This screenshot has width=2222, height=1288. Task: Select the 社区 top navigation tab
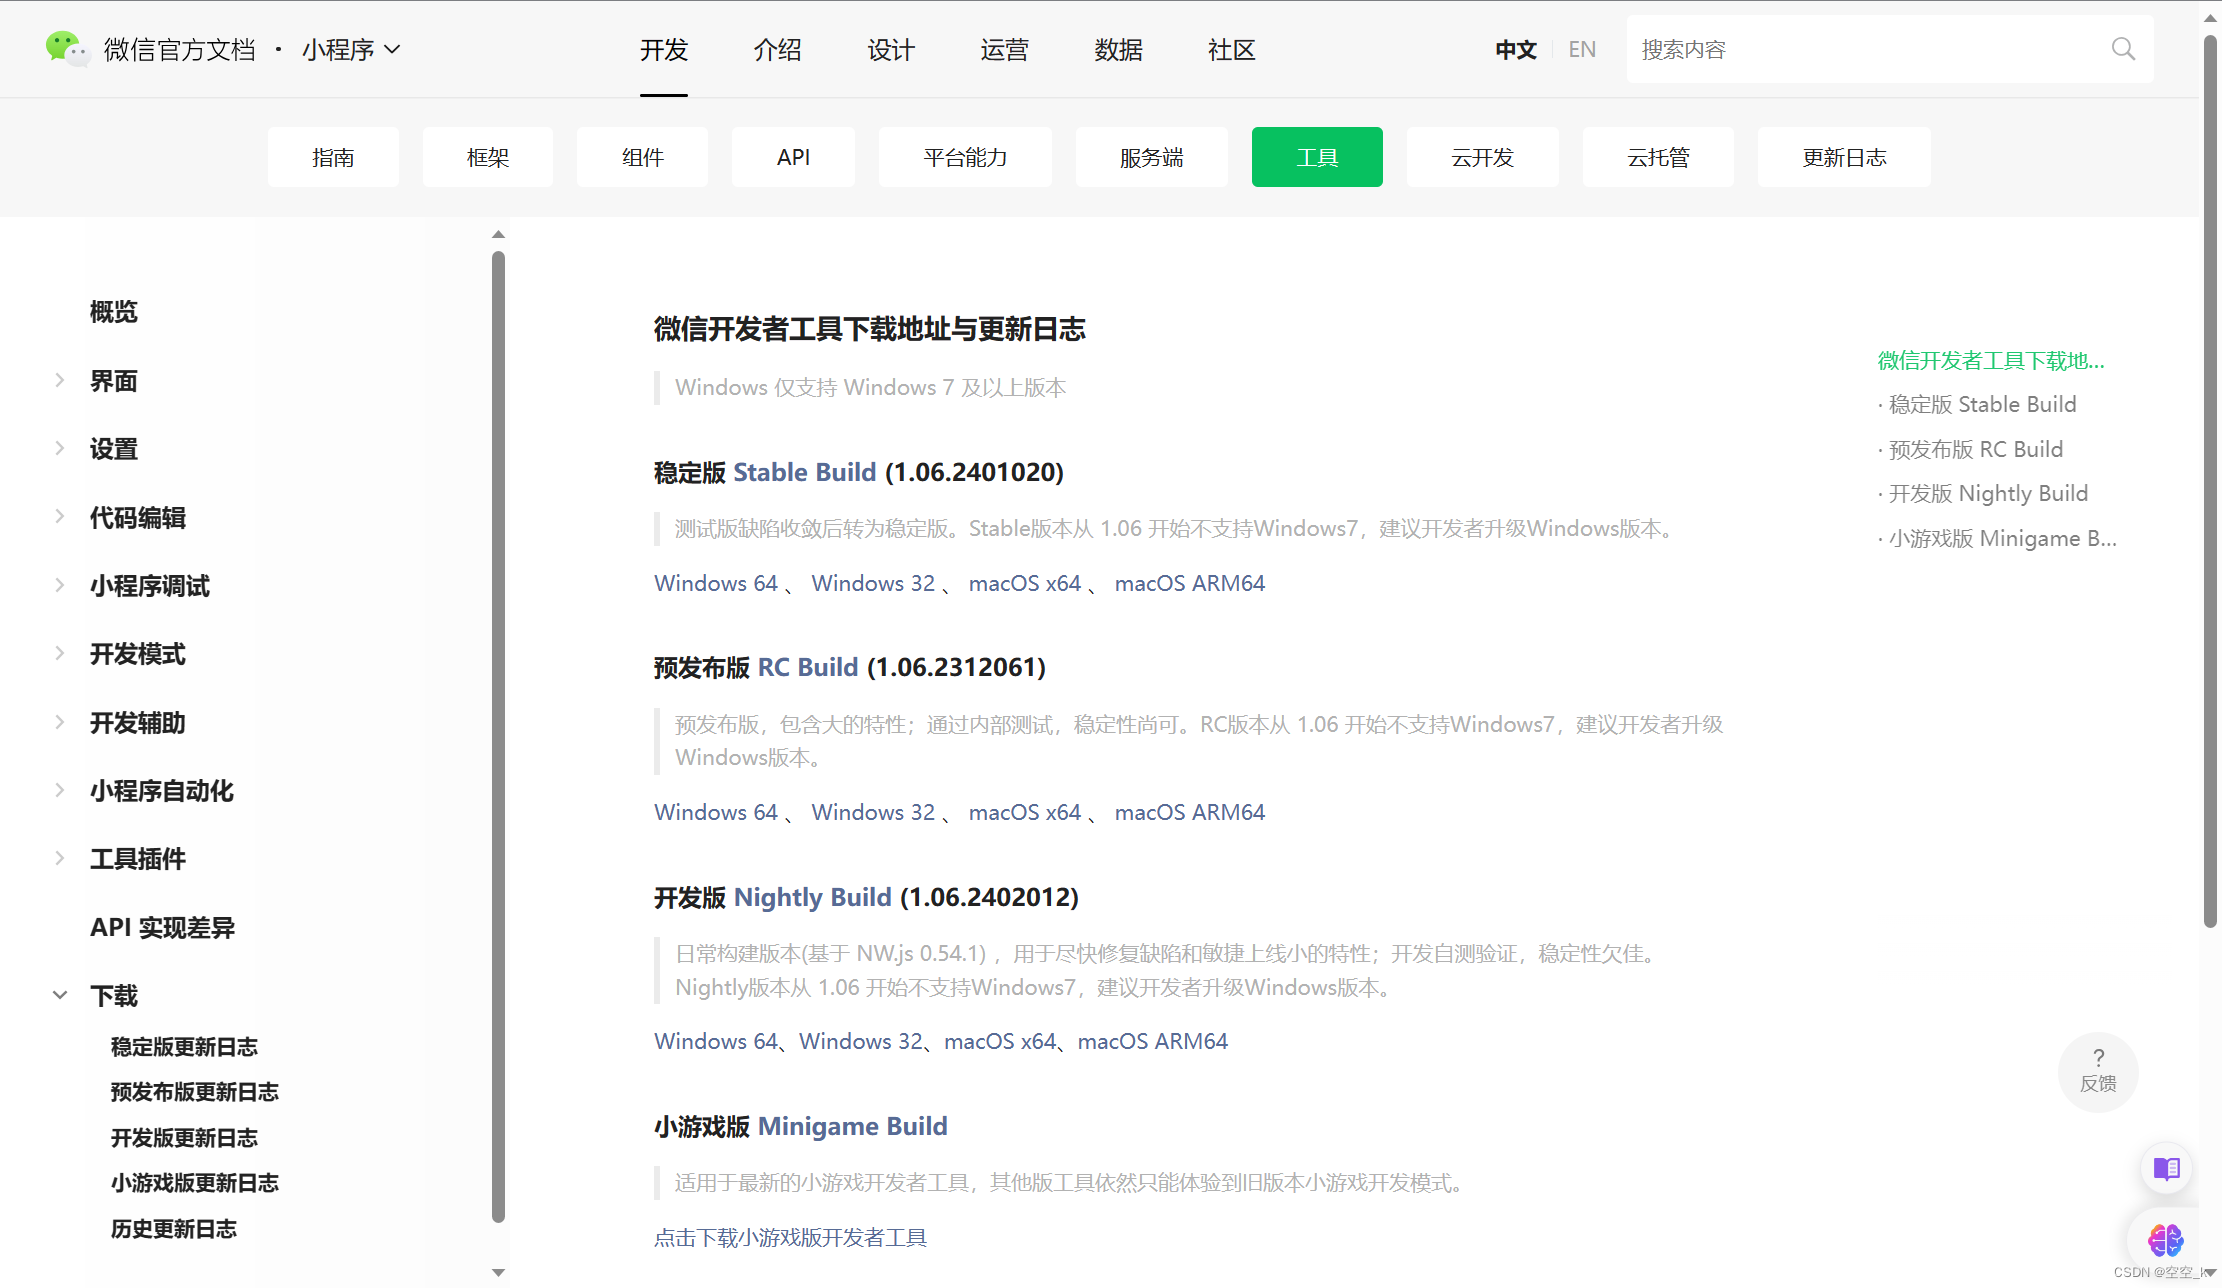pos(1232,50)
